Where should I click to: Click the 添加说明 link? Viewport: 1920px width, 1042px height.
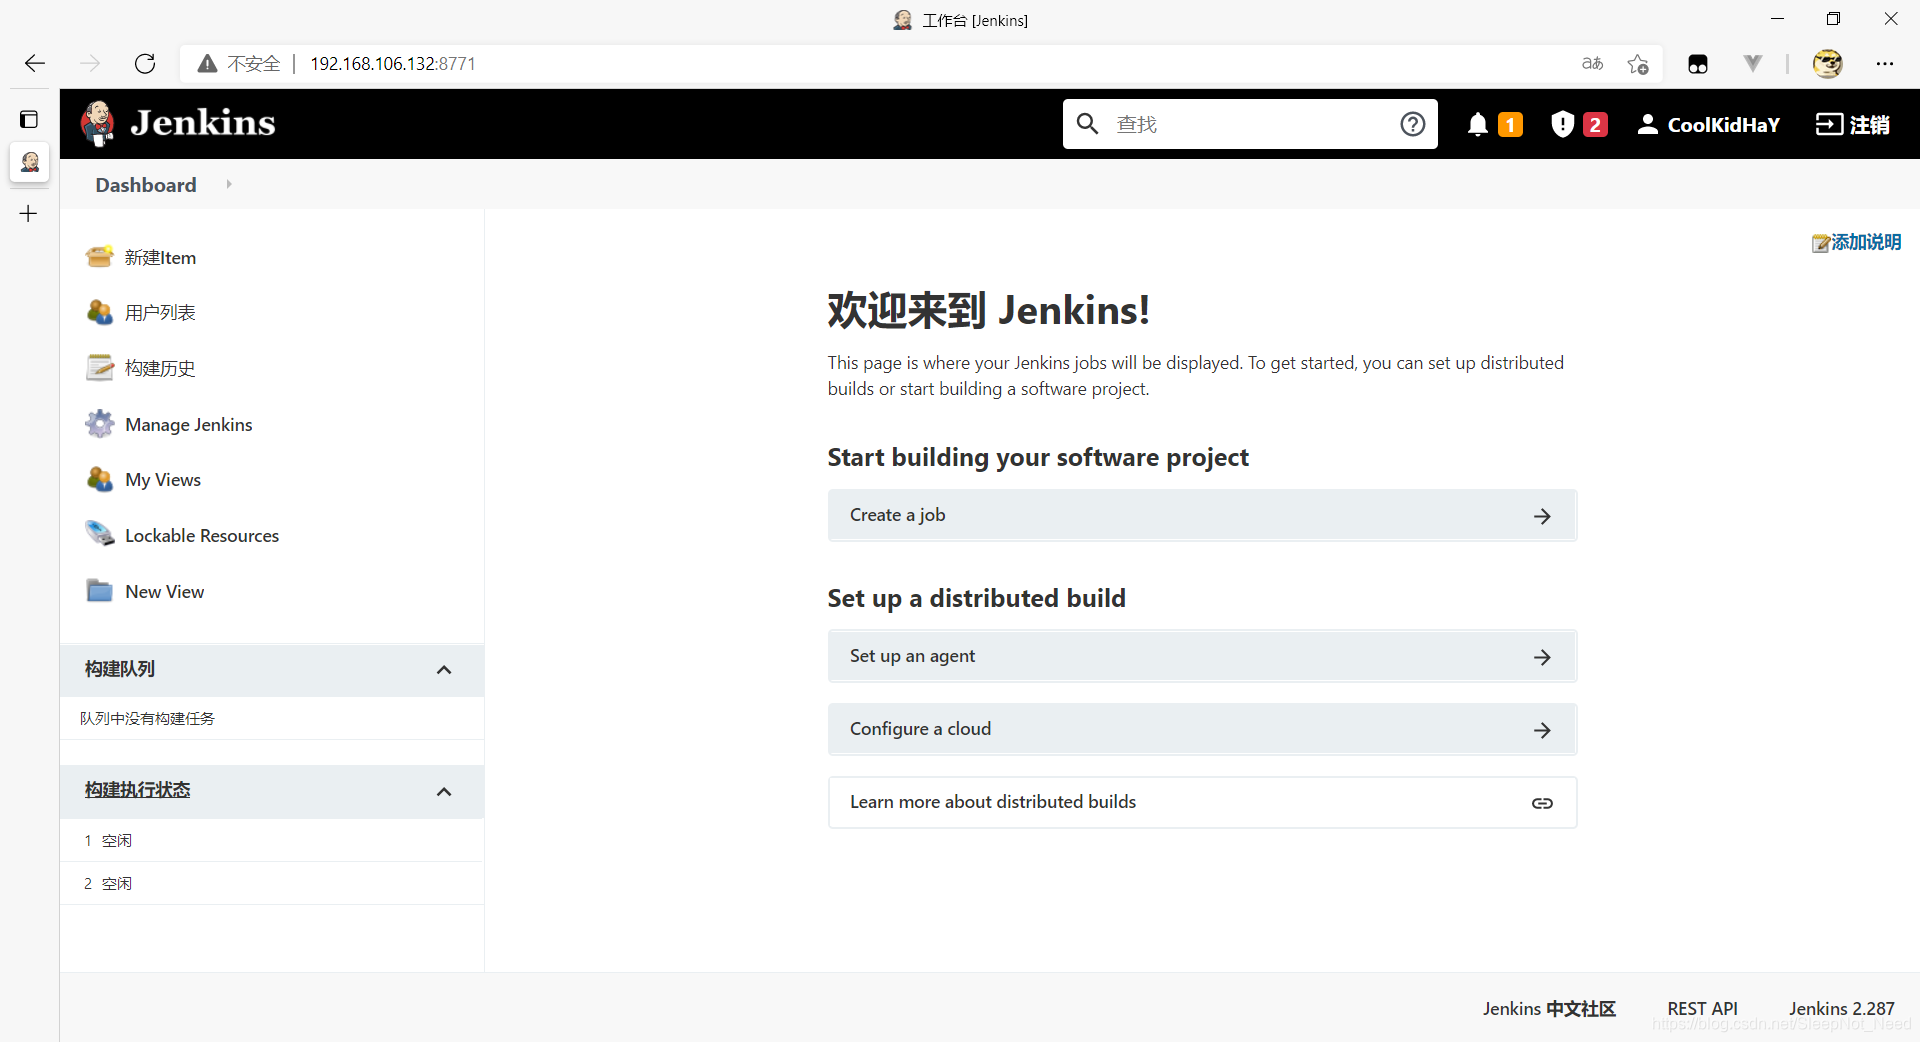coord(1866,242)
